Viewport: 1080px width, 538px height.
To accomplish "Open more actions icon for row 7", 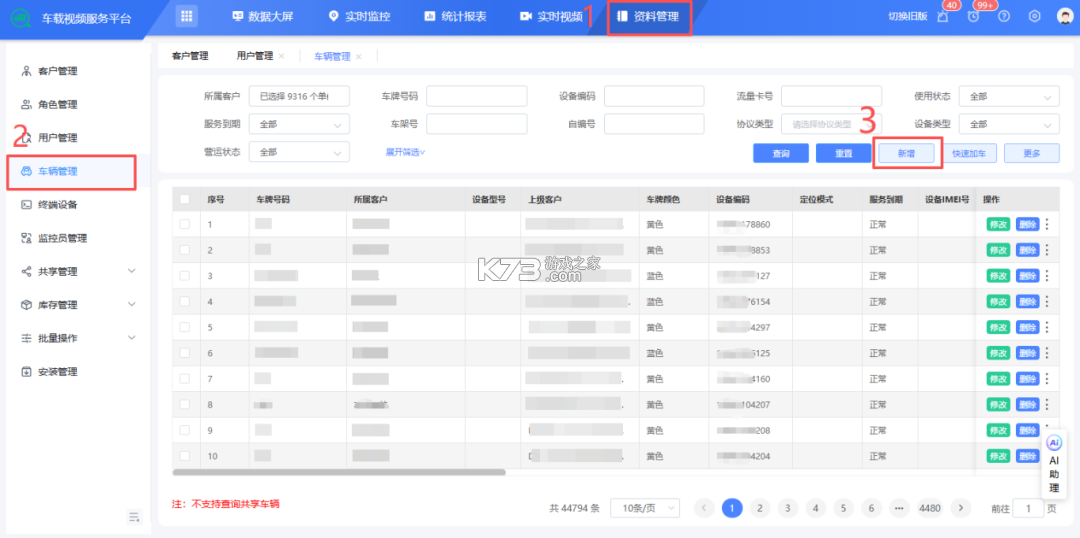I will click(1048, 378).
